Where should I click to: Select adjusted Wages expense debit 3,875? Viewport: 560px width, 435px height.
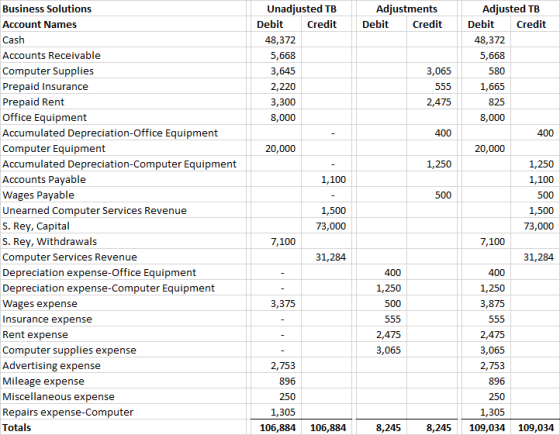coord(492,304)
